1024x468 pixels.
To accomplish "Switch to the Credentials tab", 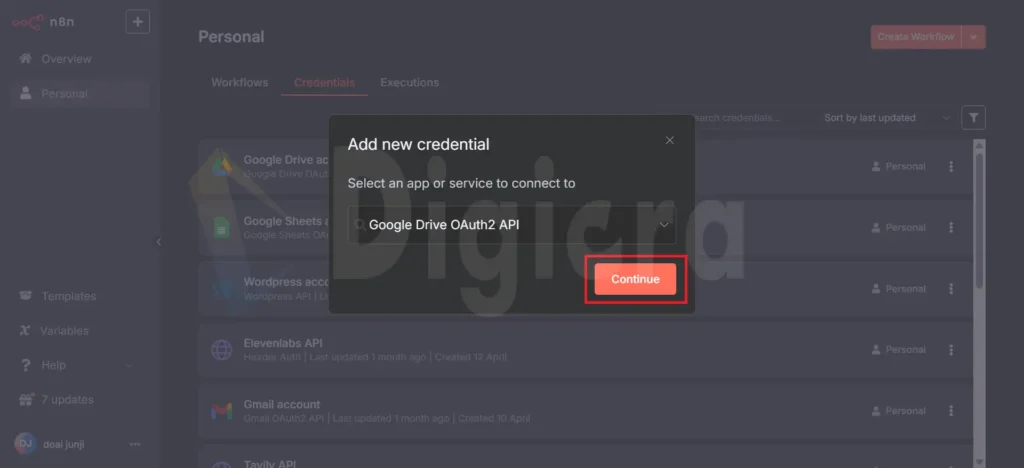I will [325, 83].
